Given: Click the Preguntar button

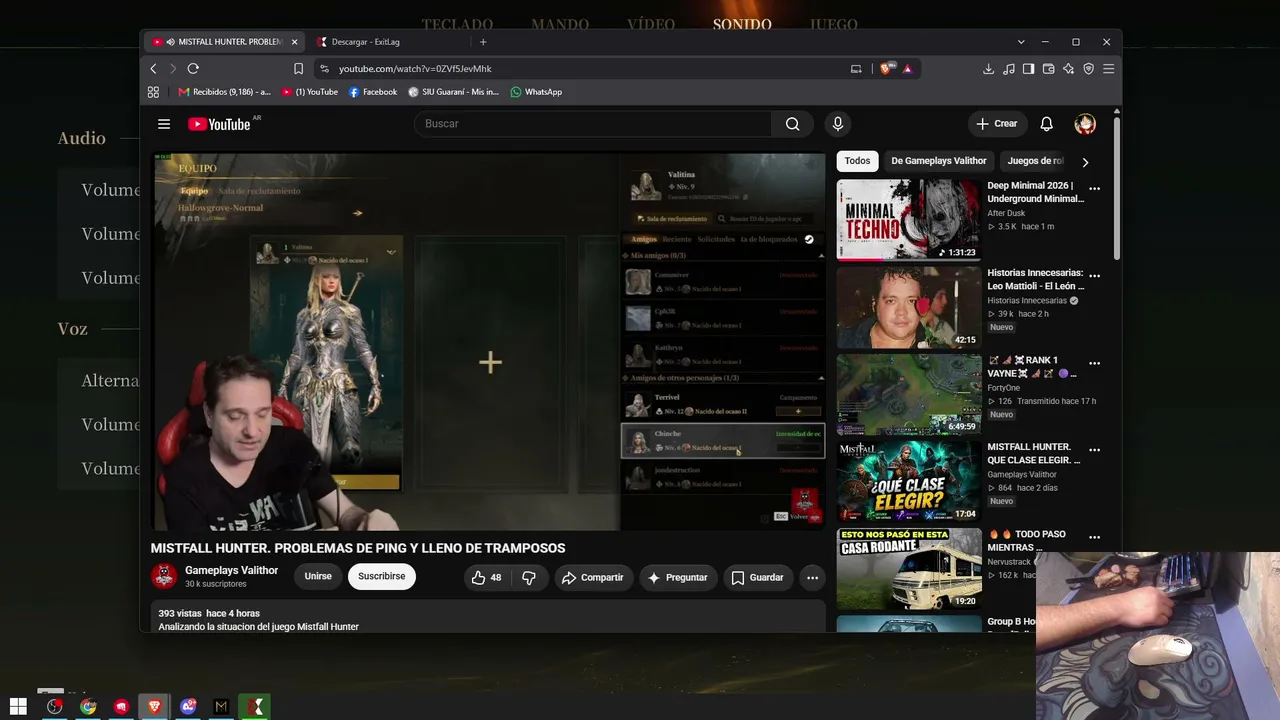Looking at the screenshot, I should click(677, 577).
